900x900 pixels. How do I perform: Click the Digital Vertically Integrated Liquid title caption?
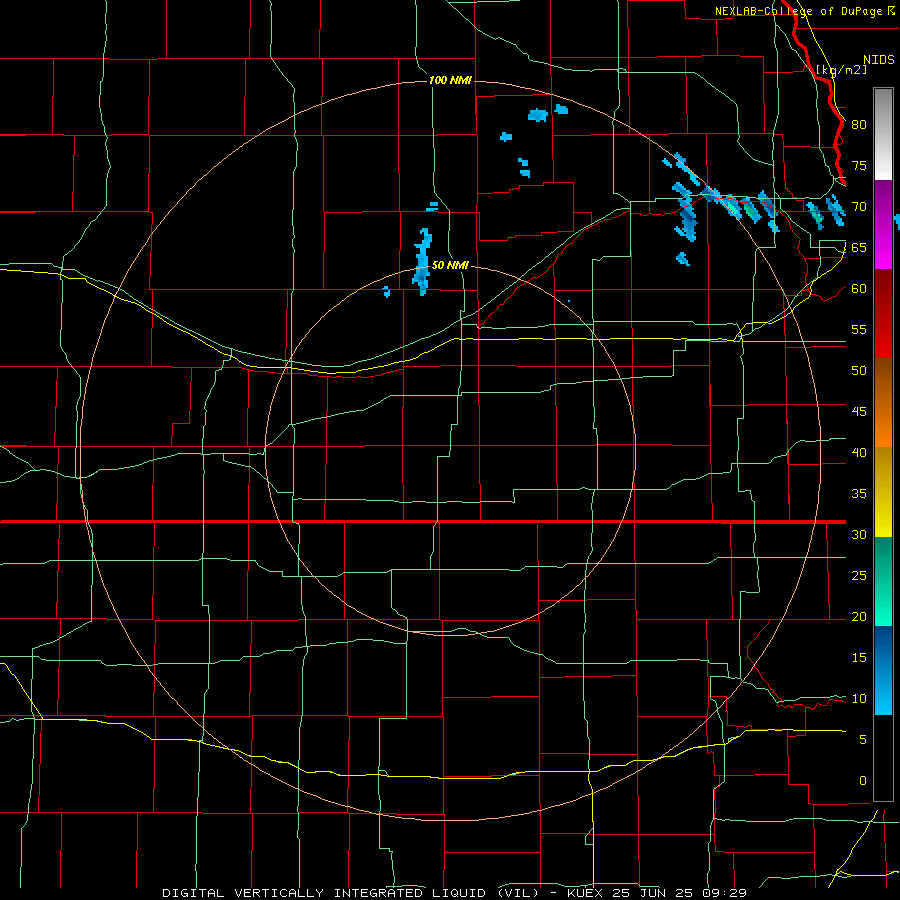coord(454,893)
